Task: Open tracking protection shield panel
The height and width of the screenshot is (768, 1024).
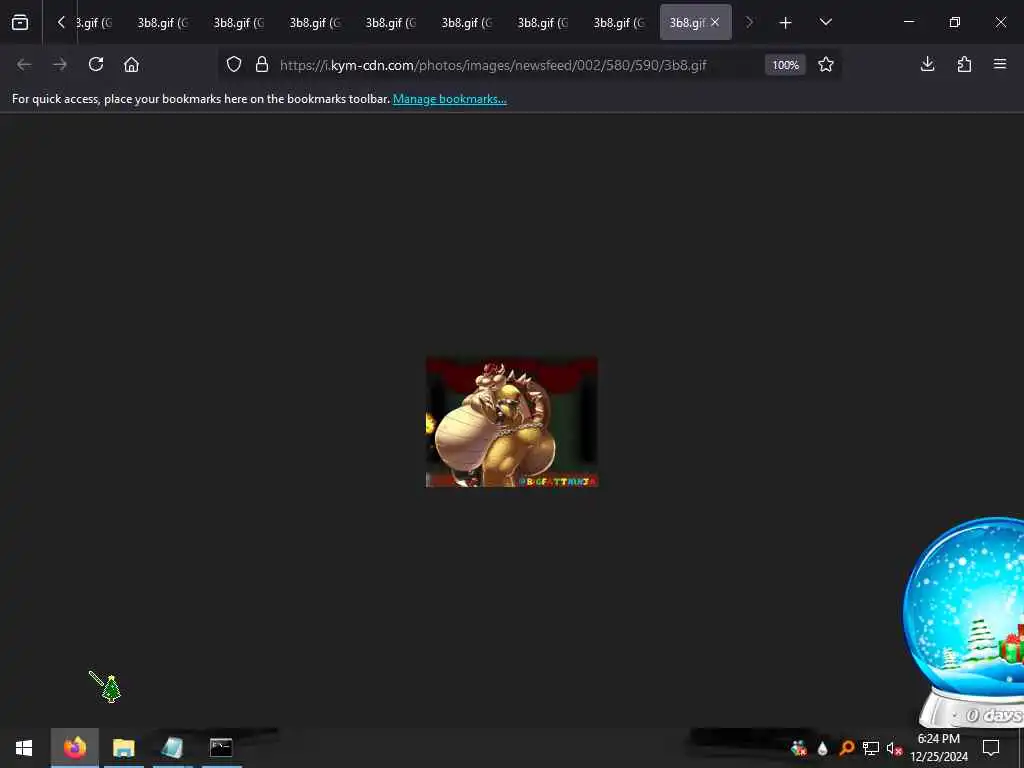Action: 234,64
